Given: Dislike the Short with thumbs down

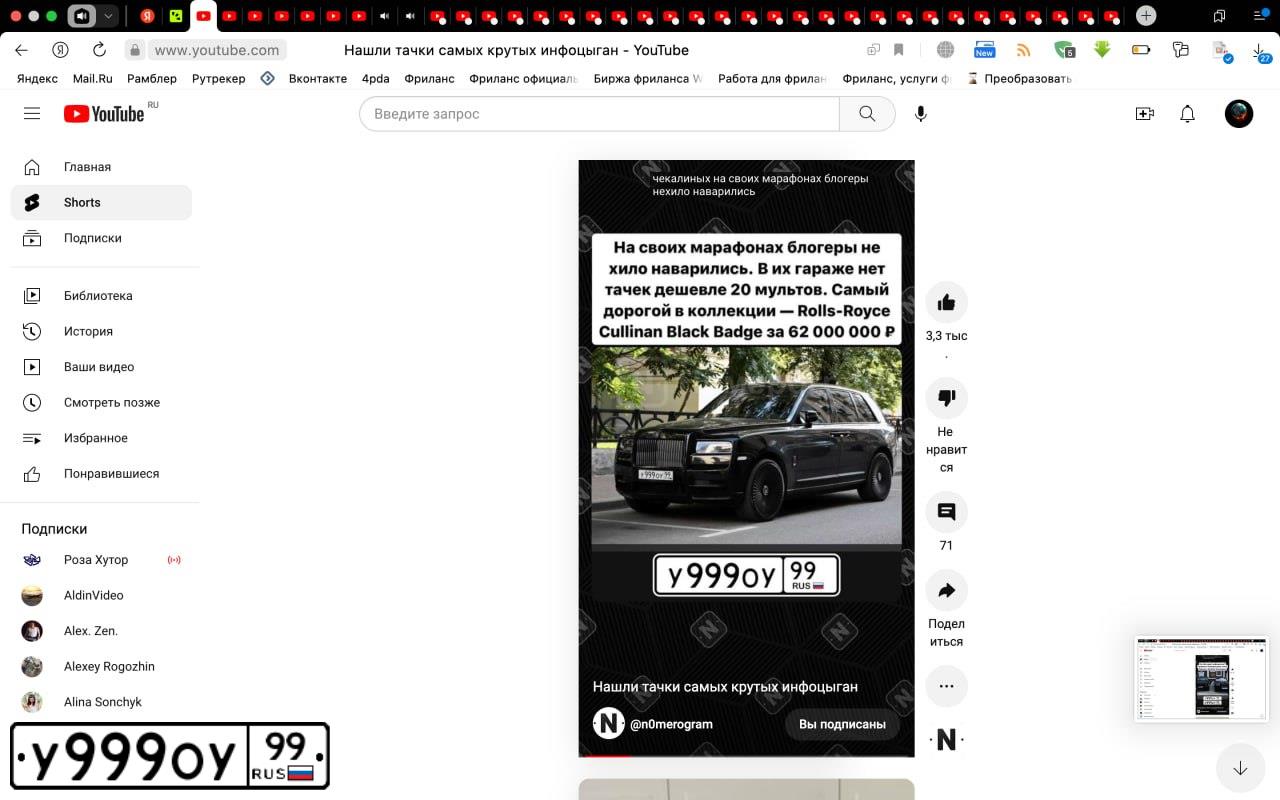Looking at the screenshot, I should coord(946,398).
